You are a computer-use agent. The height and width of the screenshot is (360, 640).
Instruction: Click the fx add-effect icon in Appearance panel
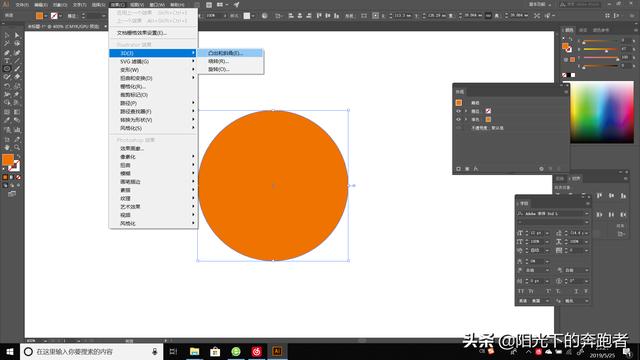[x=476, y=169]
